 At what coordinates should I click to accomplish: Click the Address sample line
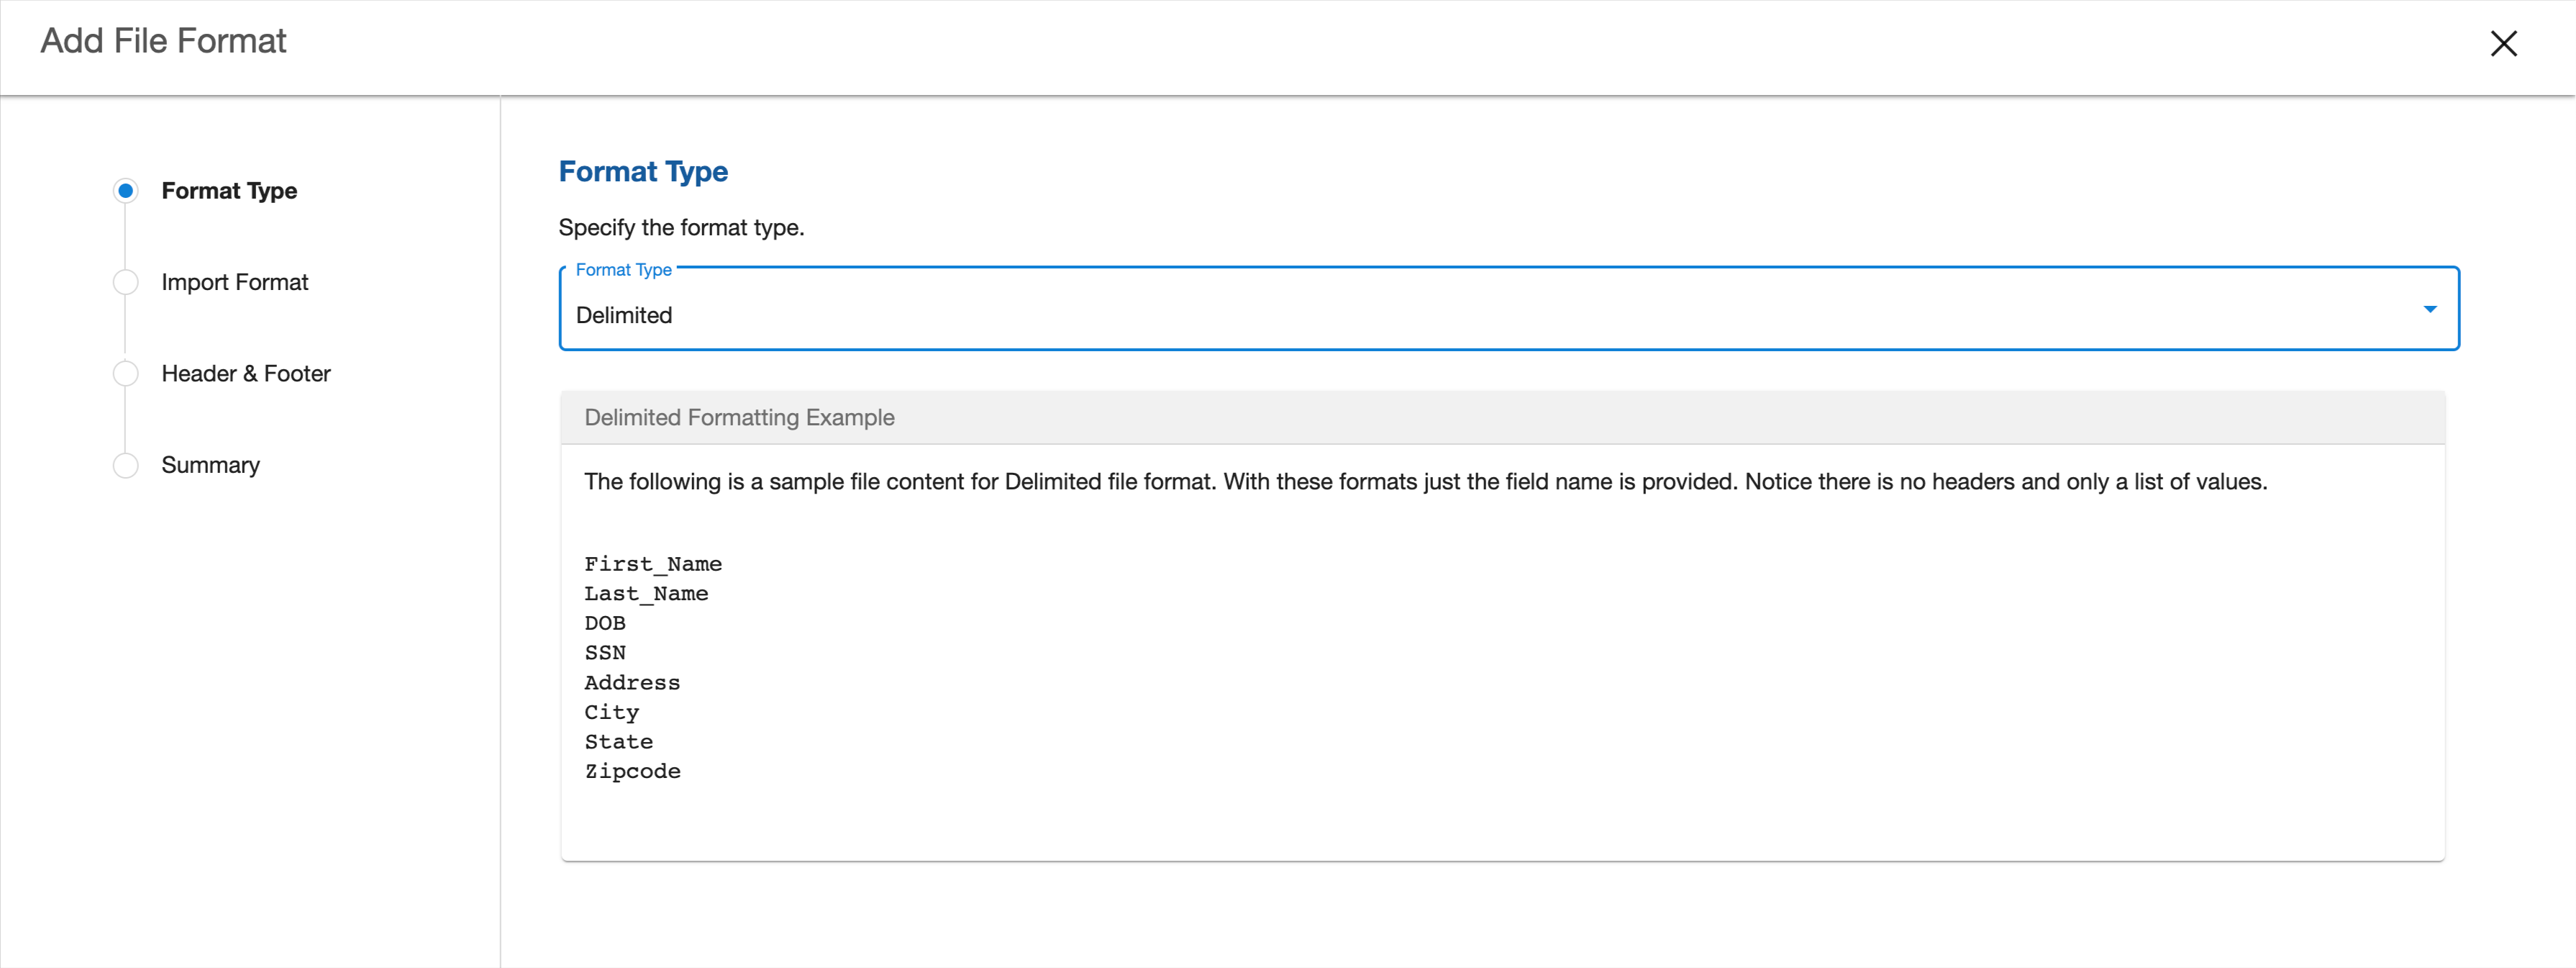632,682
